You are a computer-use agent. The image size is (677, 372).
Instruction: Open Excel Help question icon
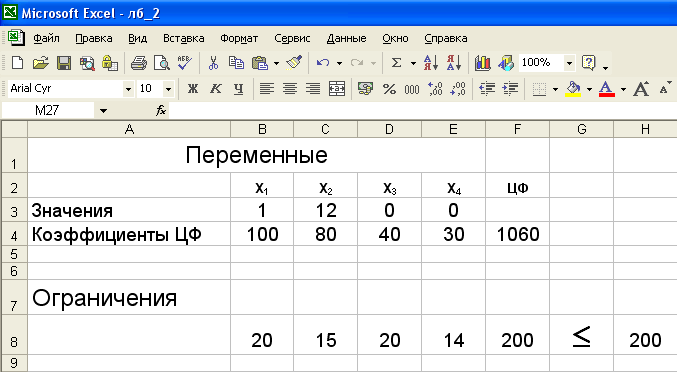coord(588,63)
